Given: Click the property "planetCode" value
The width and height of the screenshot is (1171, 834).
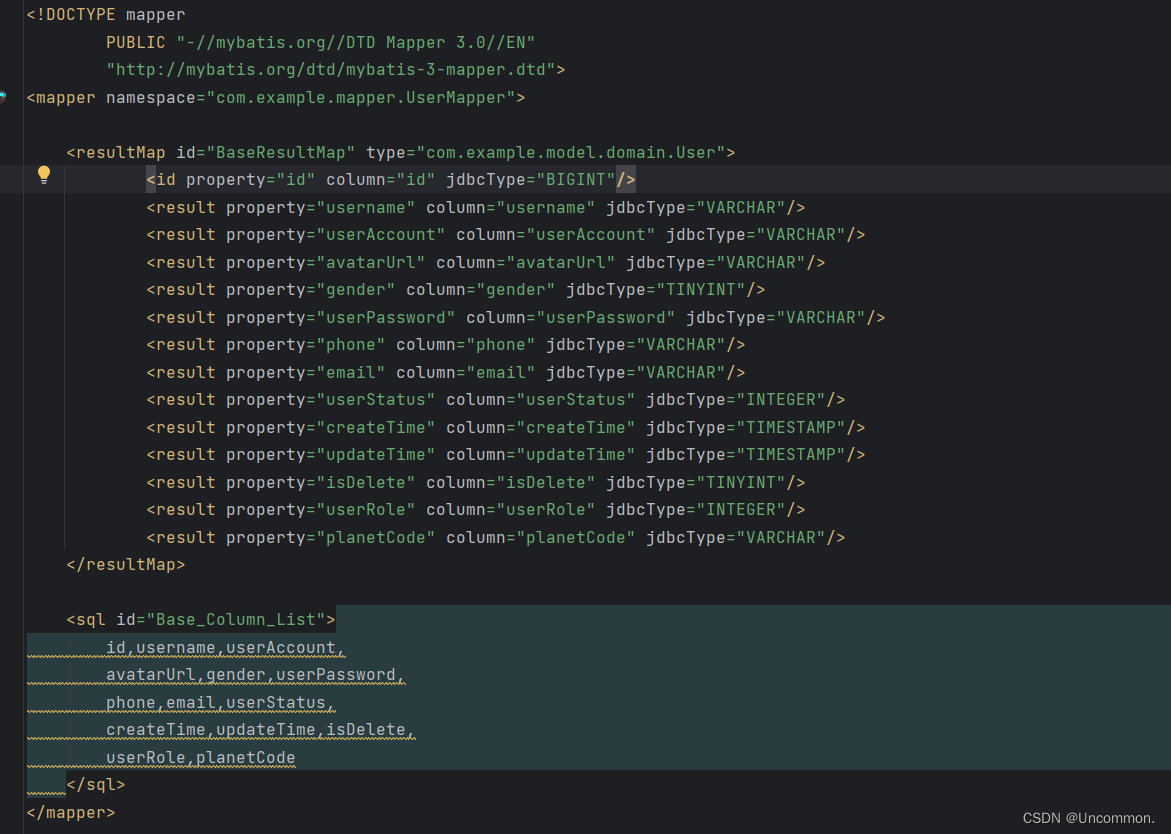Looking at the screenshot, I should (376, 538).
